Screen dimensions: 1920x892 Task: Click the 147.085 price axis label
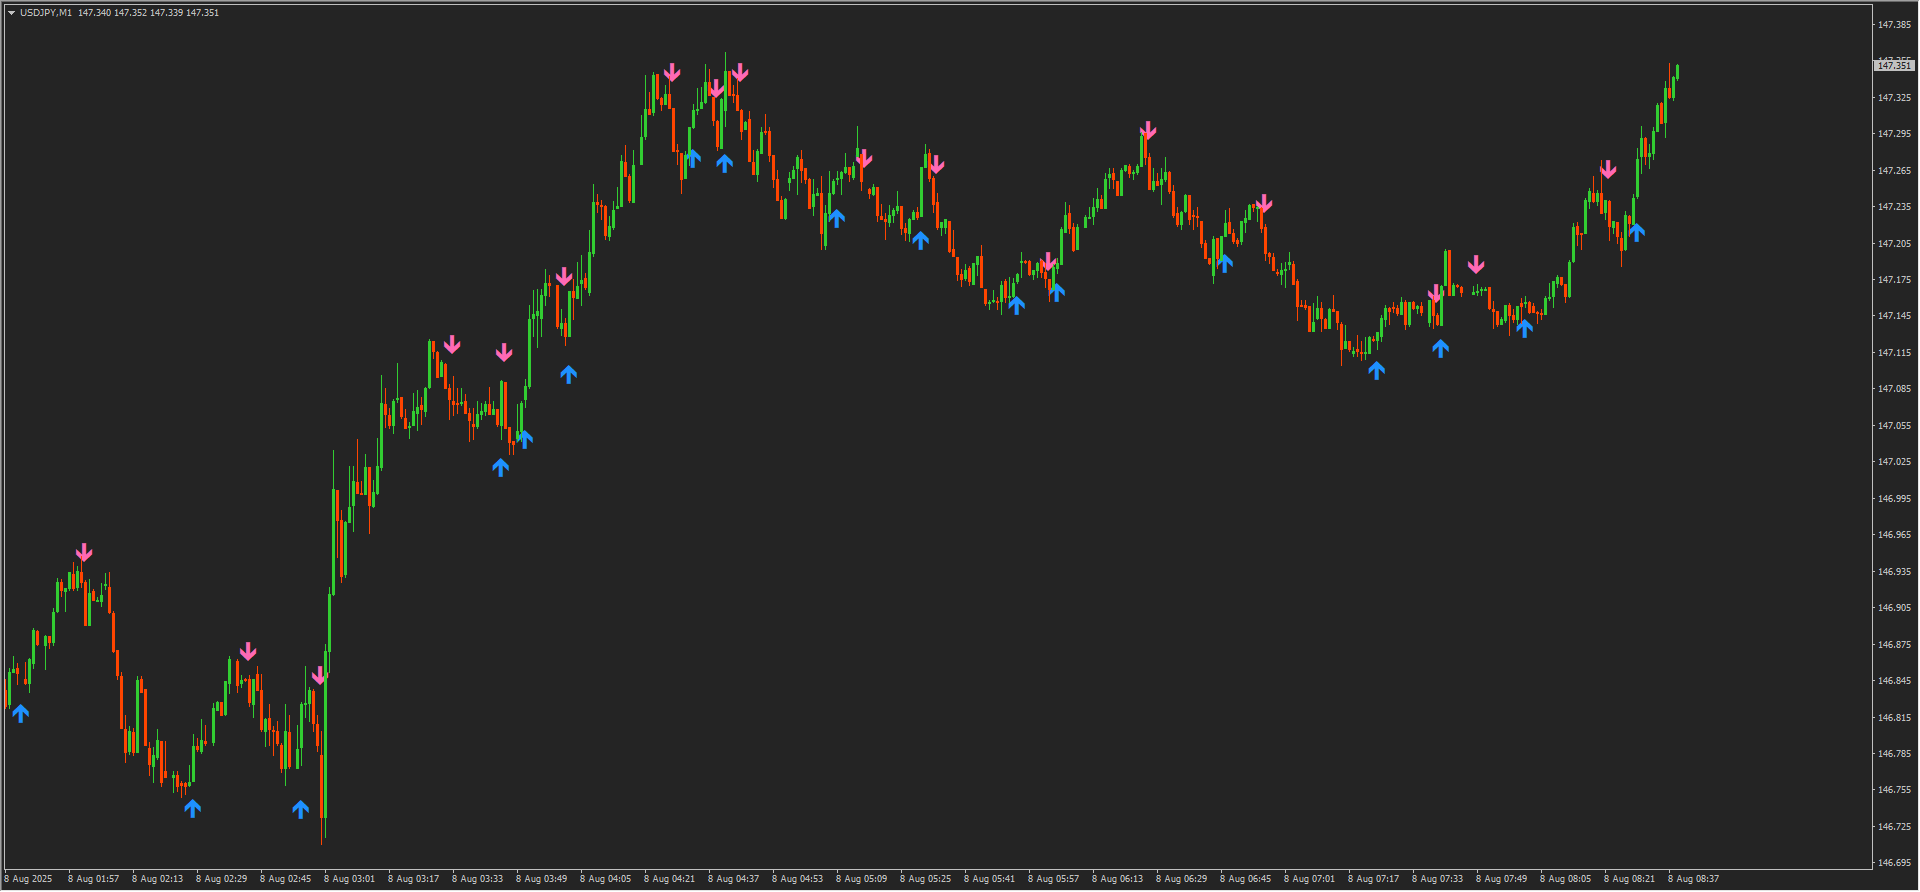(1894, 389)
